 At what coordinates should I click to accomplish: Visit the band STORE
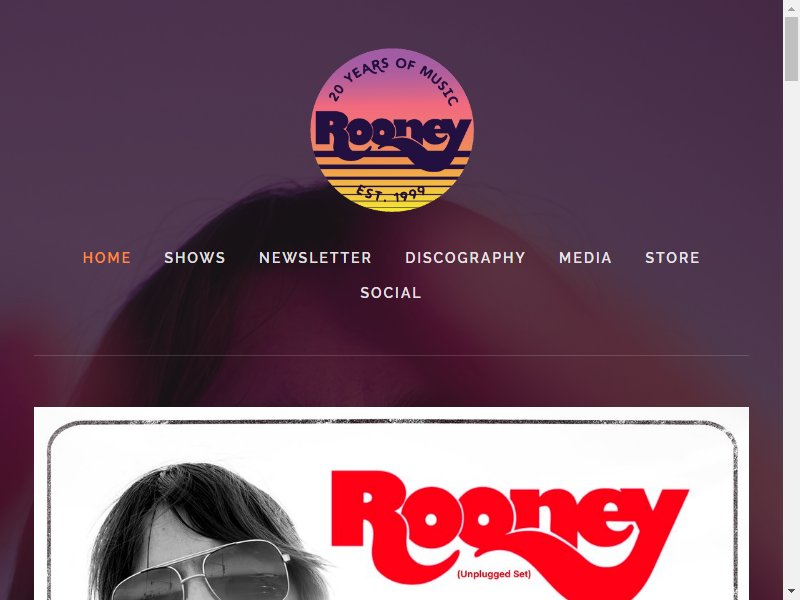[x=672, y=258]
